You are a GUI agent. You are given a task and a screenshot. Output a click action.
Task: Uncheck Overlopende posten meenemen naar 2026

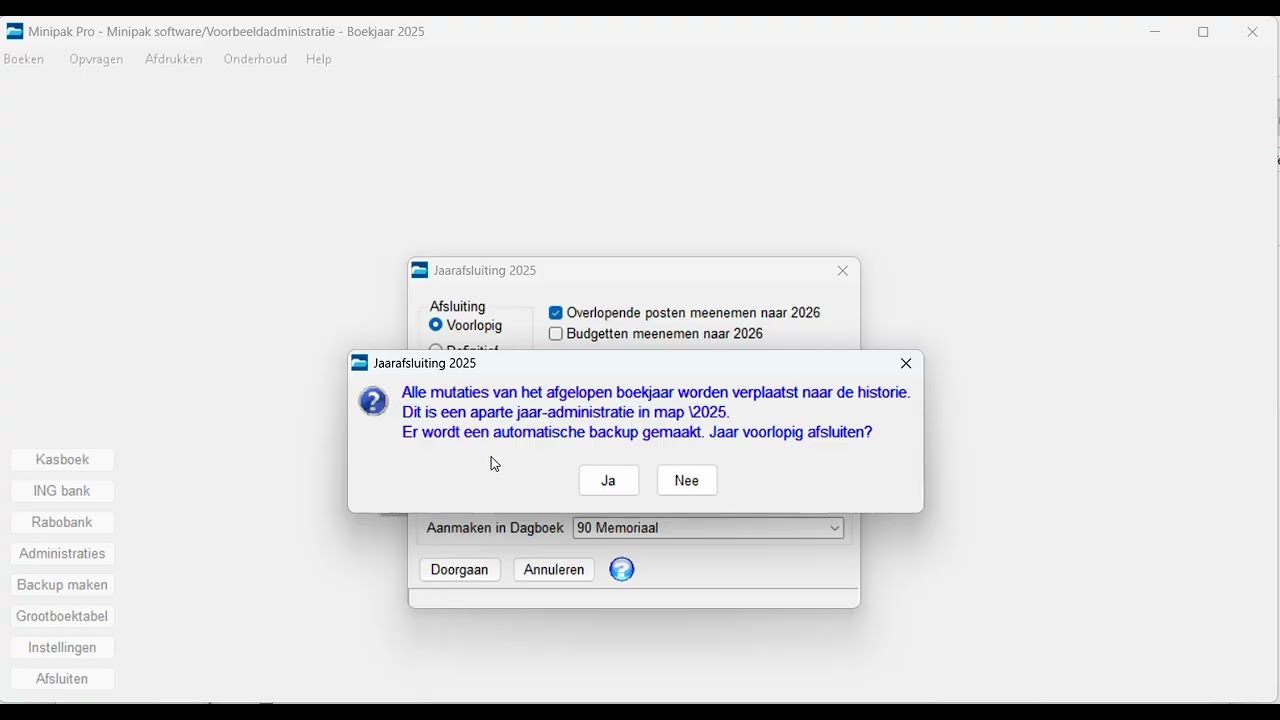click(556, 313)
